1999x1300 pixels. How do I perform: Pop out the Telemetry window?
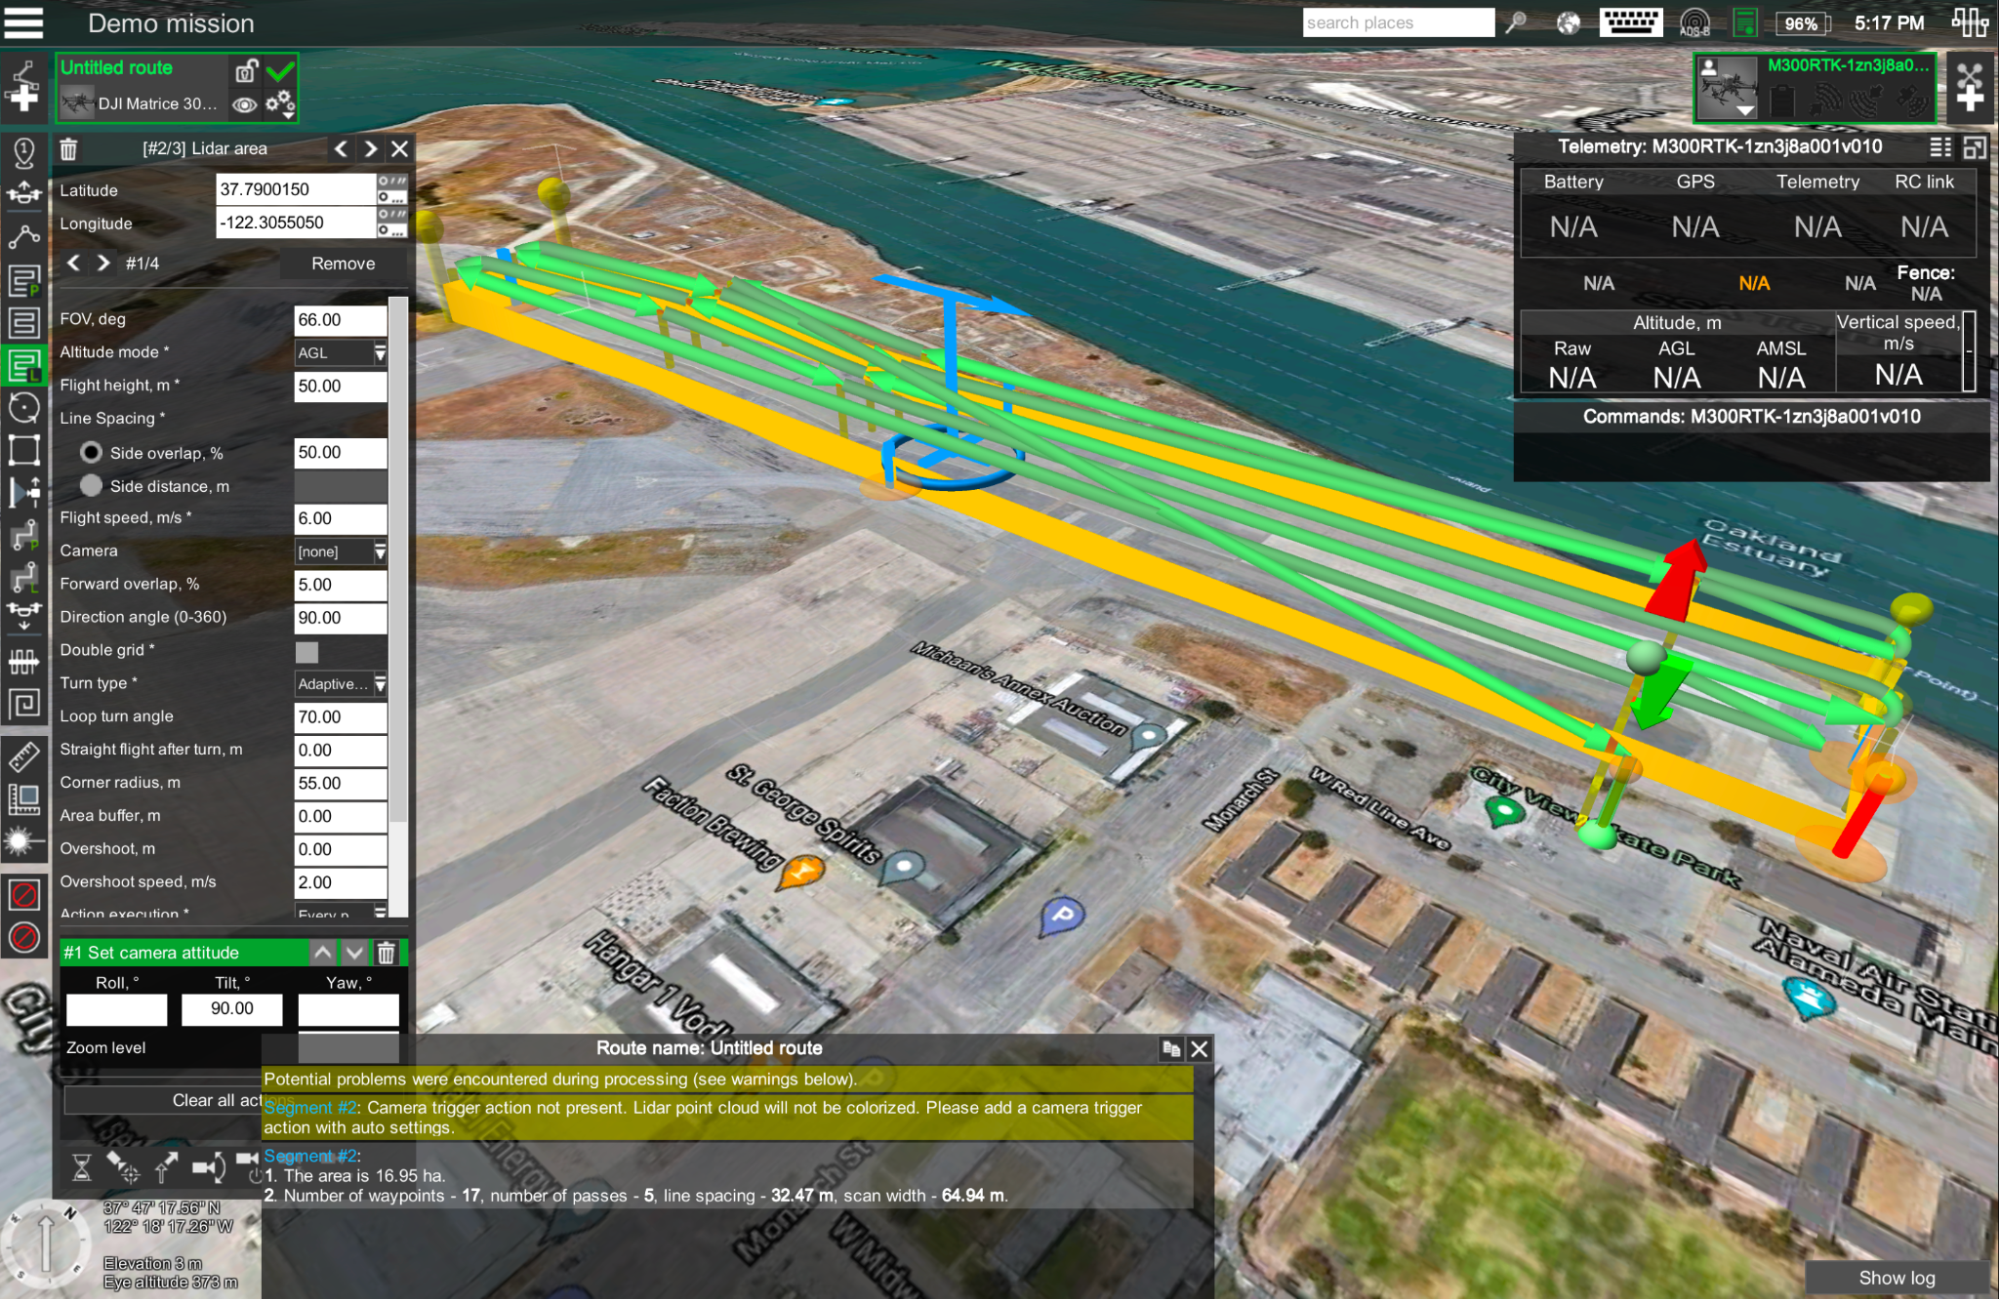tap(1974, 148)
